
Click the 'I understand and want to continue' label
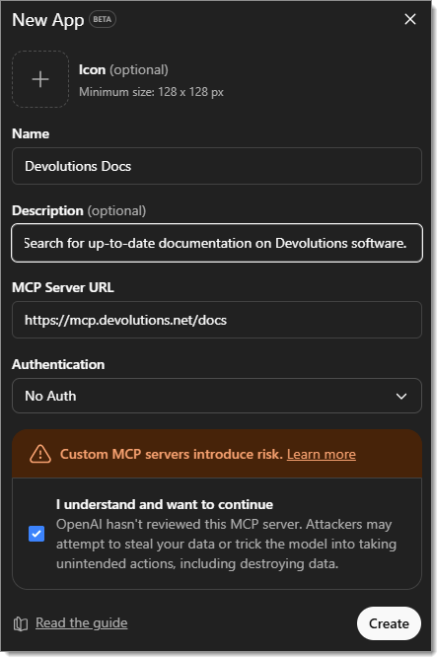coord(164,505)
